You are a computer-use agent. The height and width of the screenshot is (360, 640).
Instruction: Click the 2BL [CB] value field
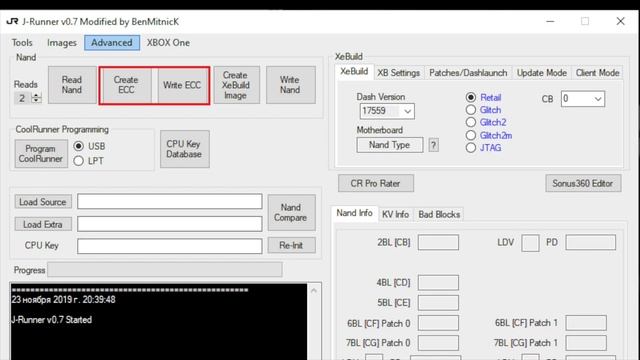pyautogui.click(x=438, y=242)
